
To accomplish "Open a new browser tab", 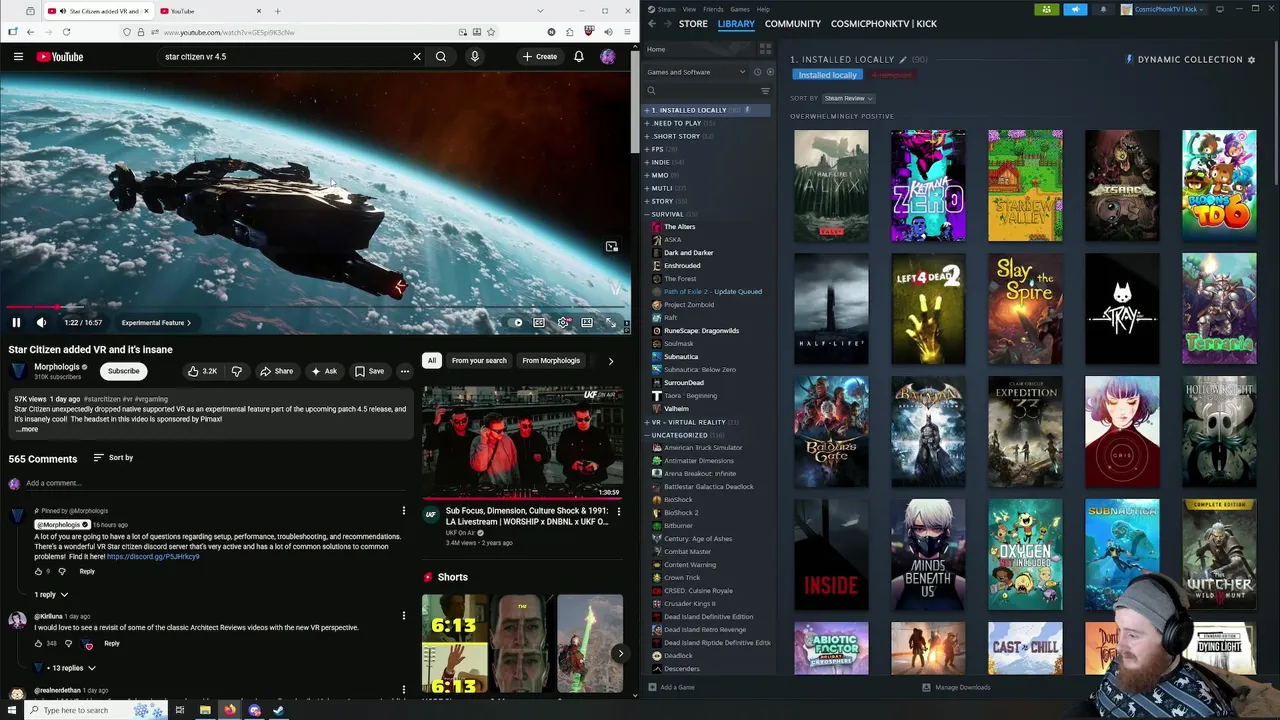I will (277, 11).
